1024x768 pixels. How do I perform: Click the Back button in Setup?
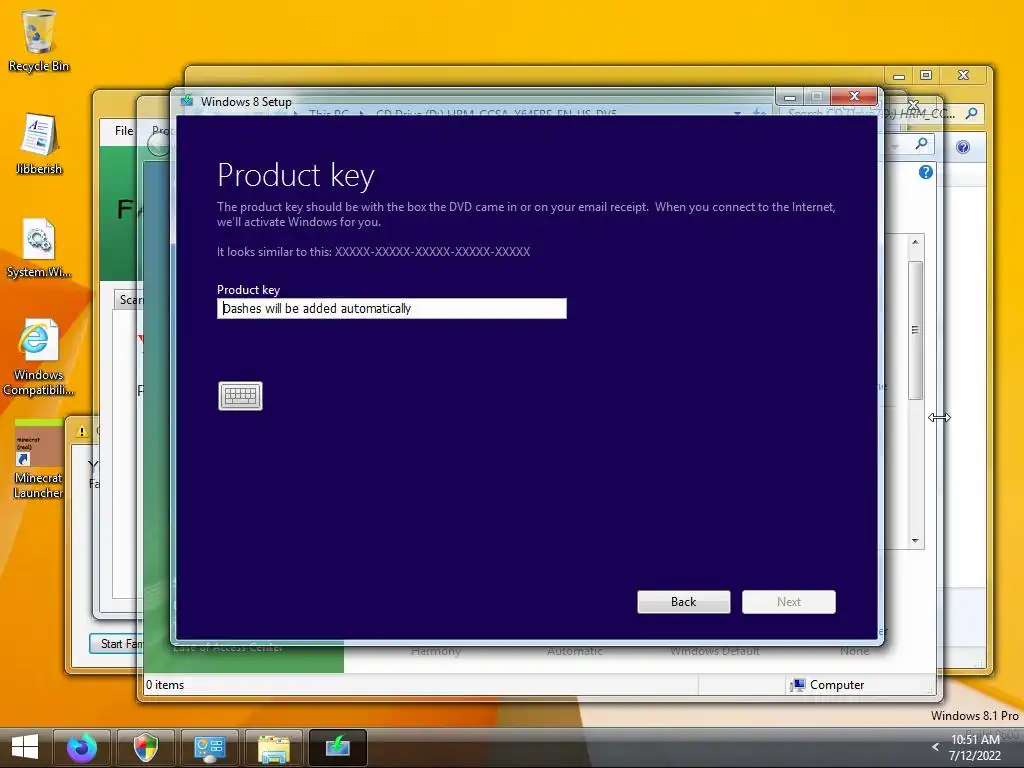coord(683,601)
